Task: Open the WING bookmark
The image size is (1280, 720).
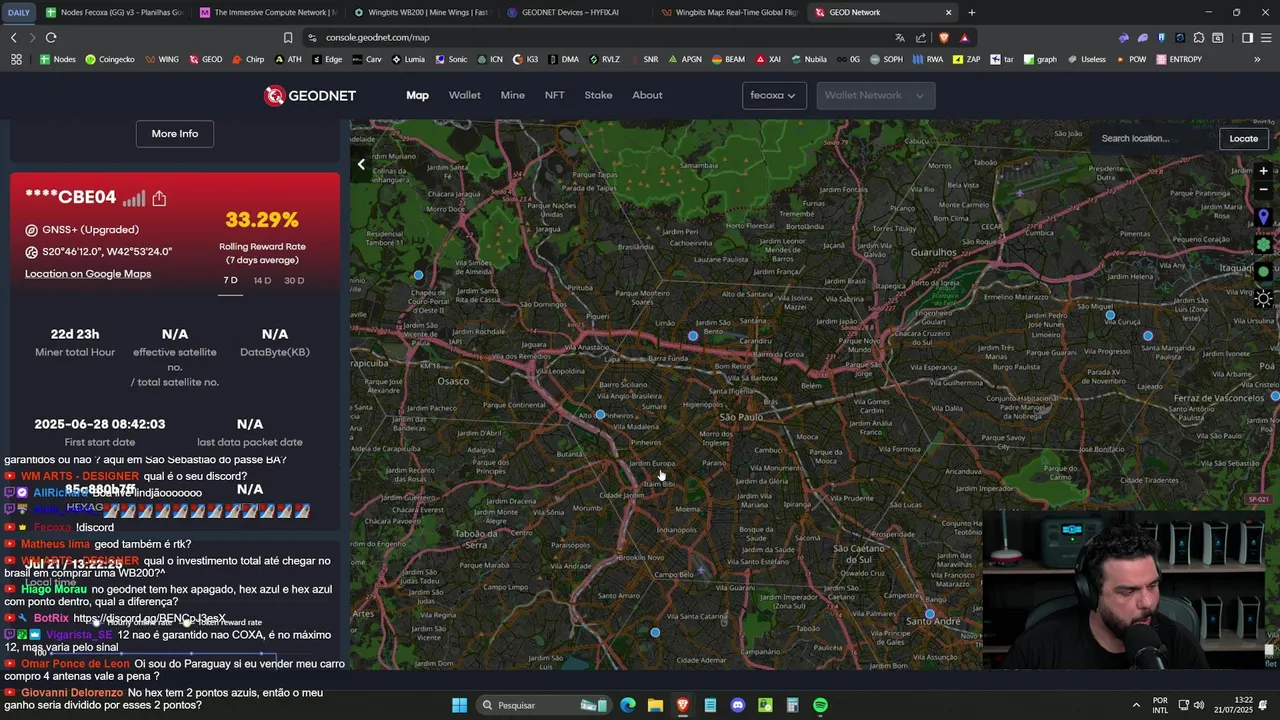Action: pos(162,59)
